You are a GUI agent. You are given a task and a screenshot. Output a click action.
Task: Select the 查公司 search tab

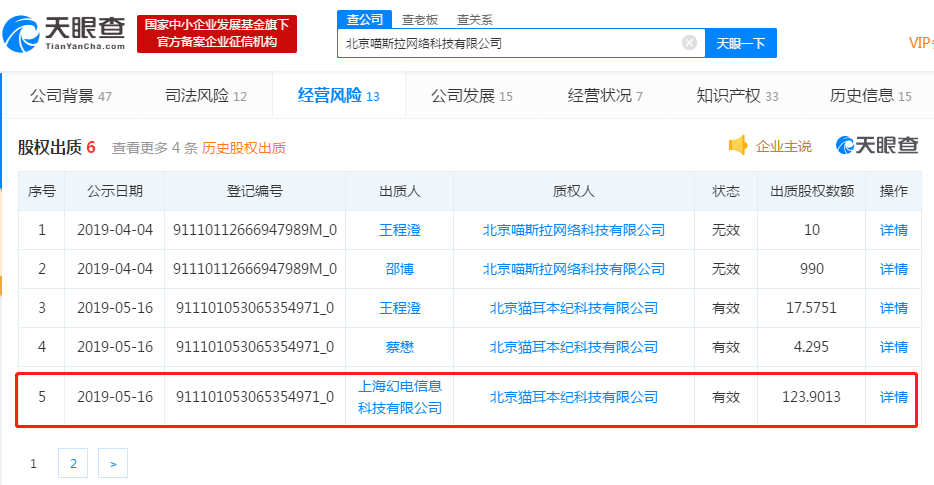[x=365, y=20]
